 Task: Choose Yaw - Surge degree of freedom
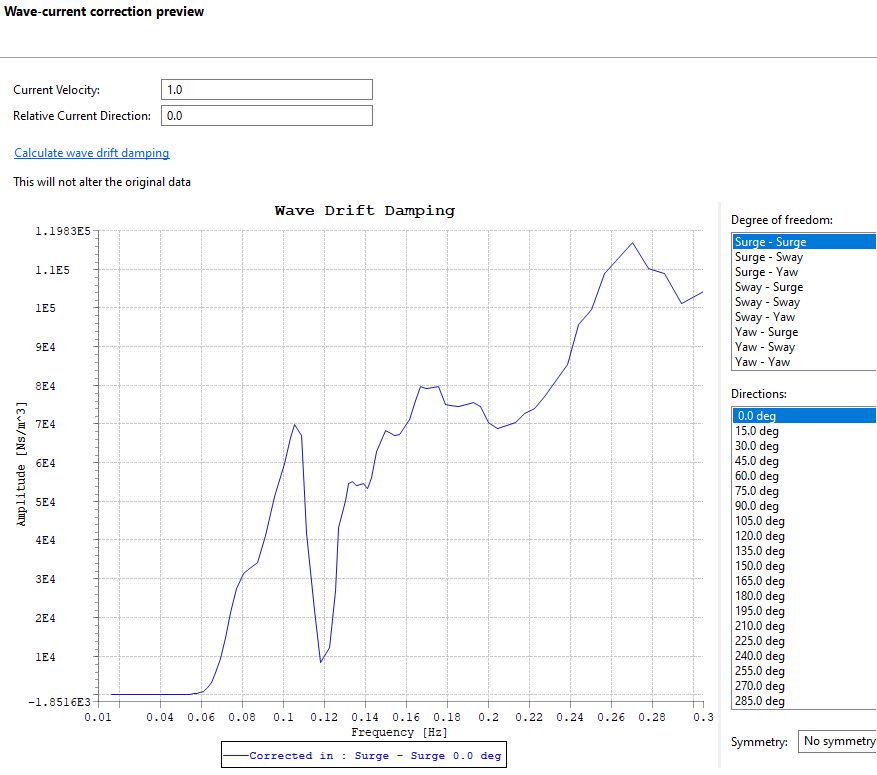pos(766,332)
